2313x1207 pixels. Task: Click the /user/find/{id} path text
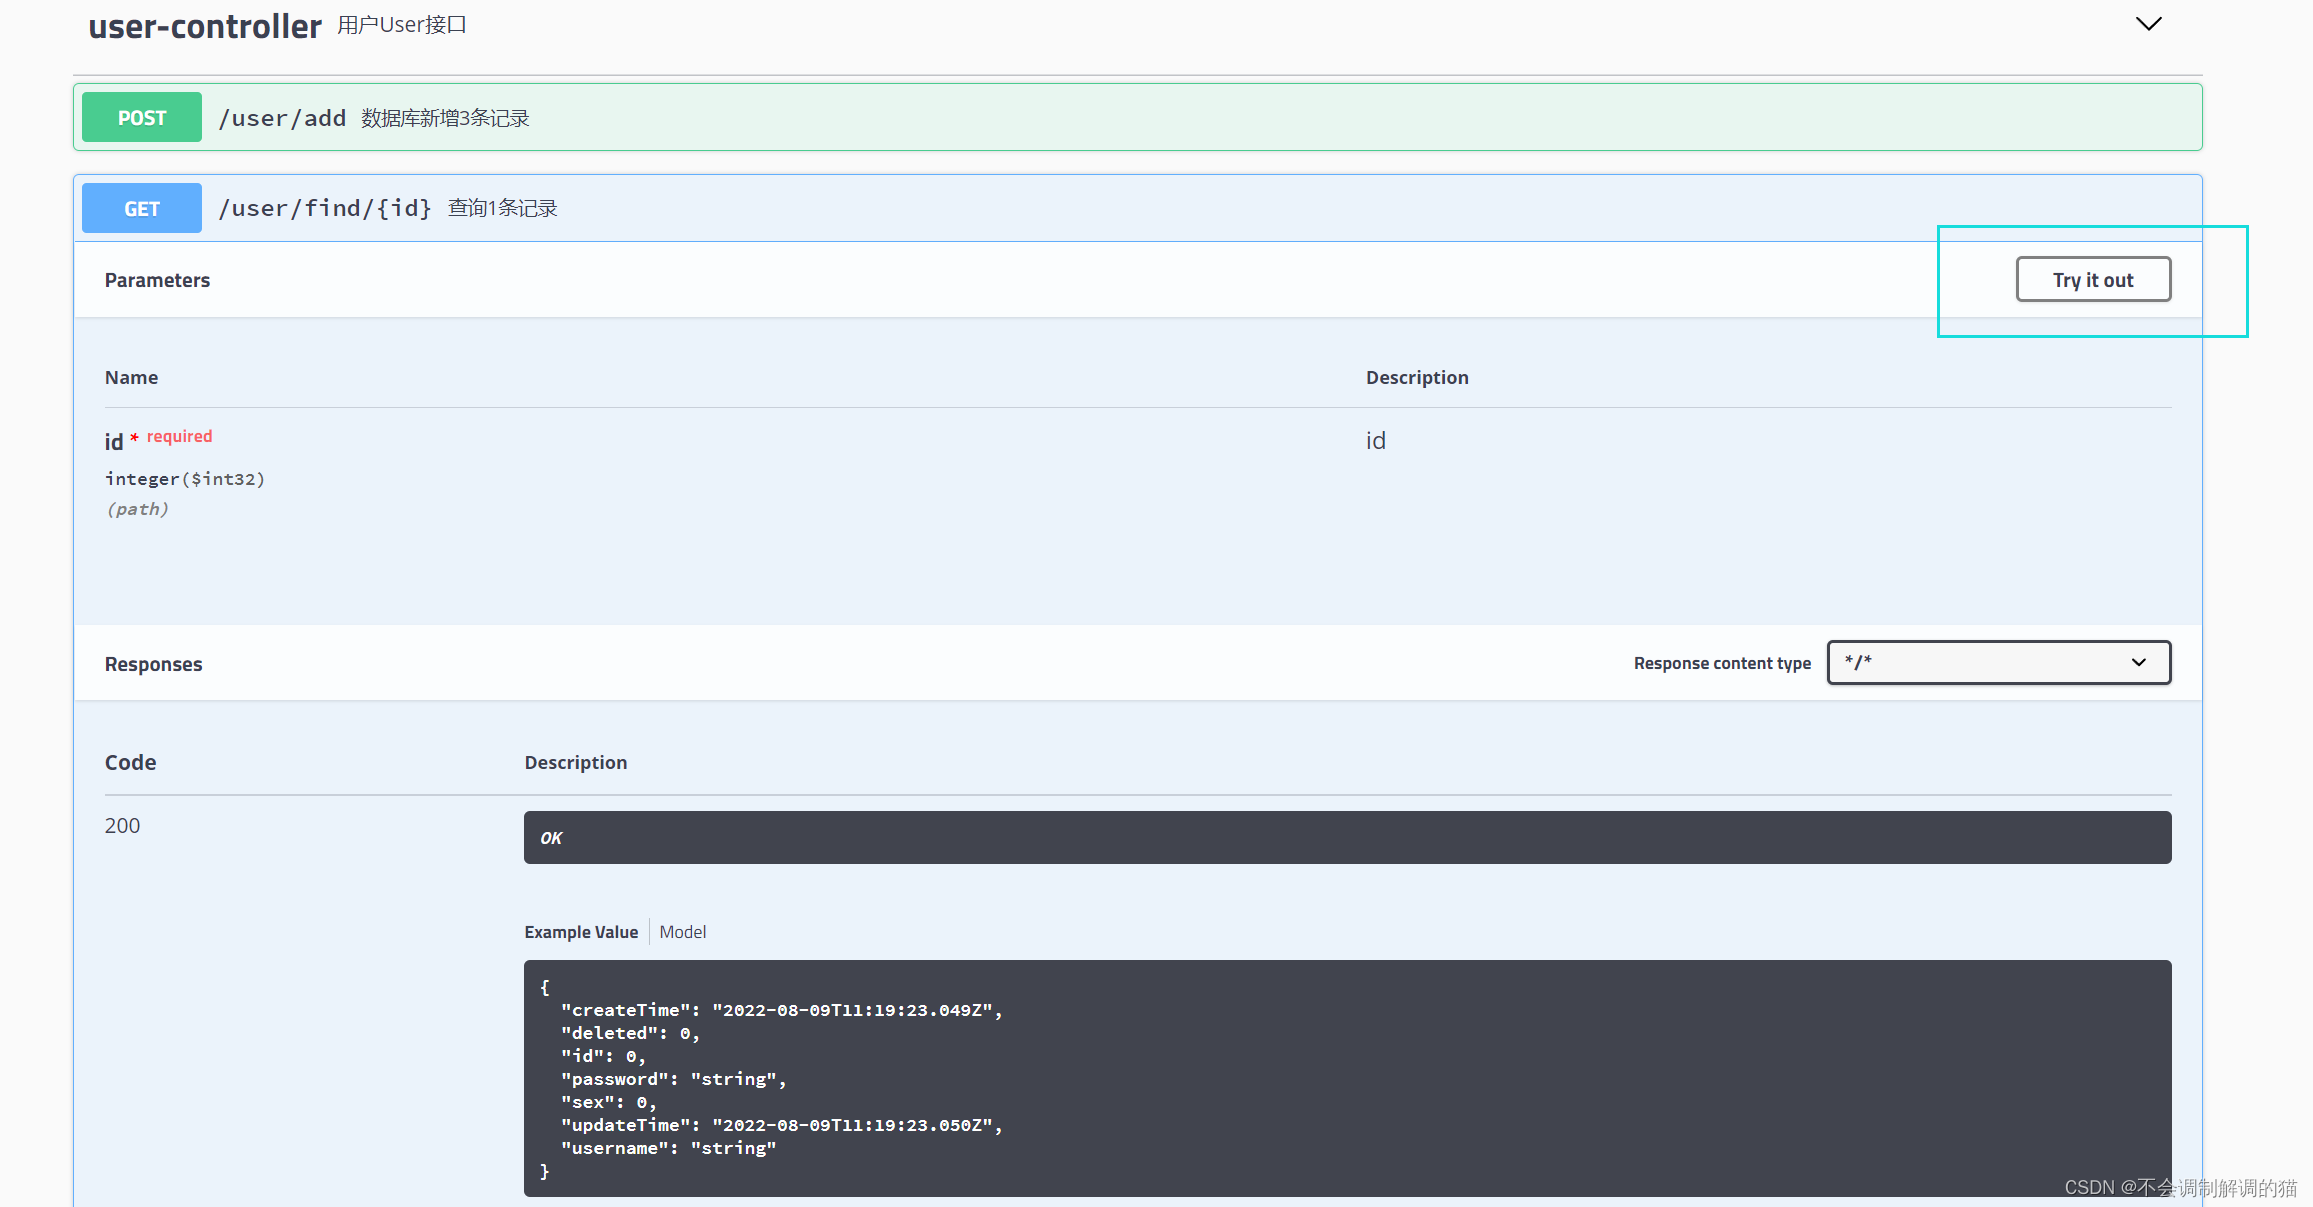coord(325,208)
